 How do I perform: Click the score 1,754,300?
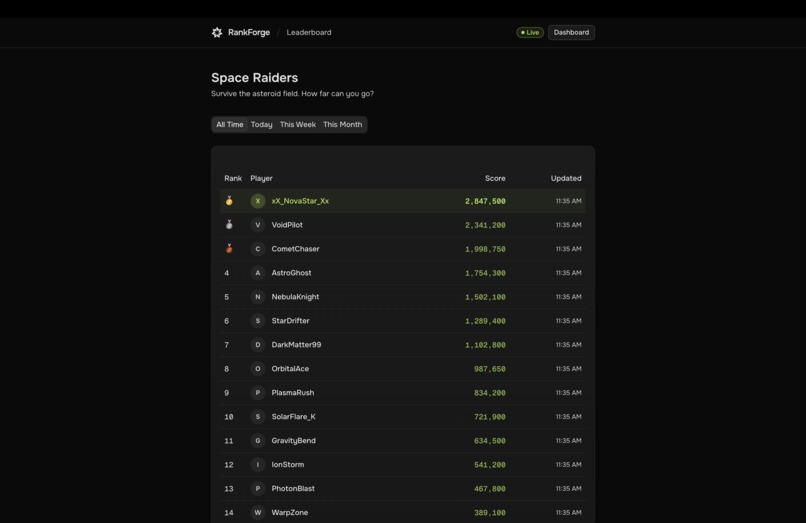click(x=485, y=273)
